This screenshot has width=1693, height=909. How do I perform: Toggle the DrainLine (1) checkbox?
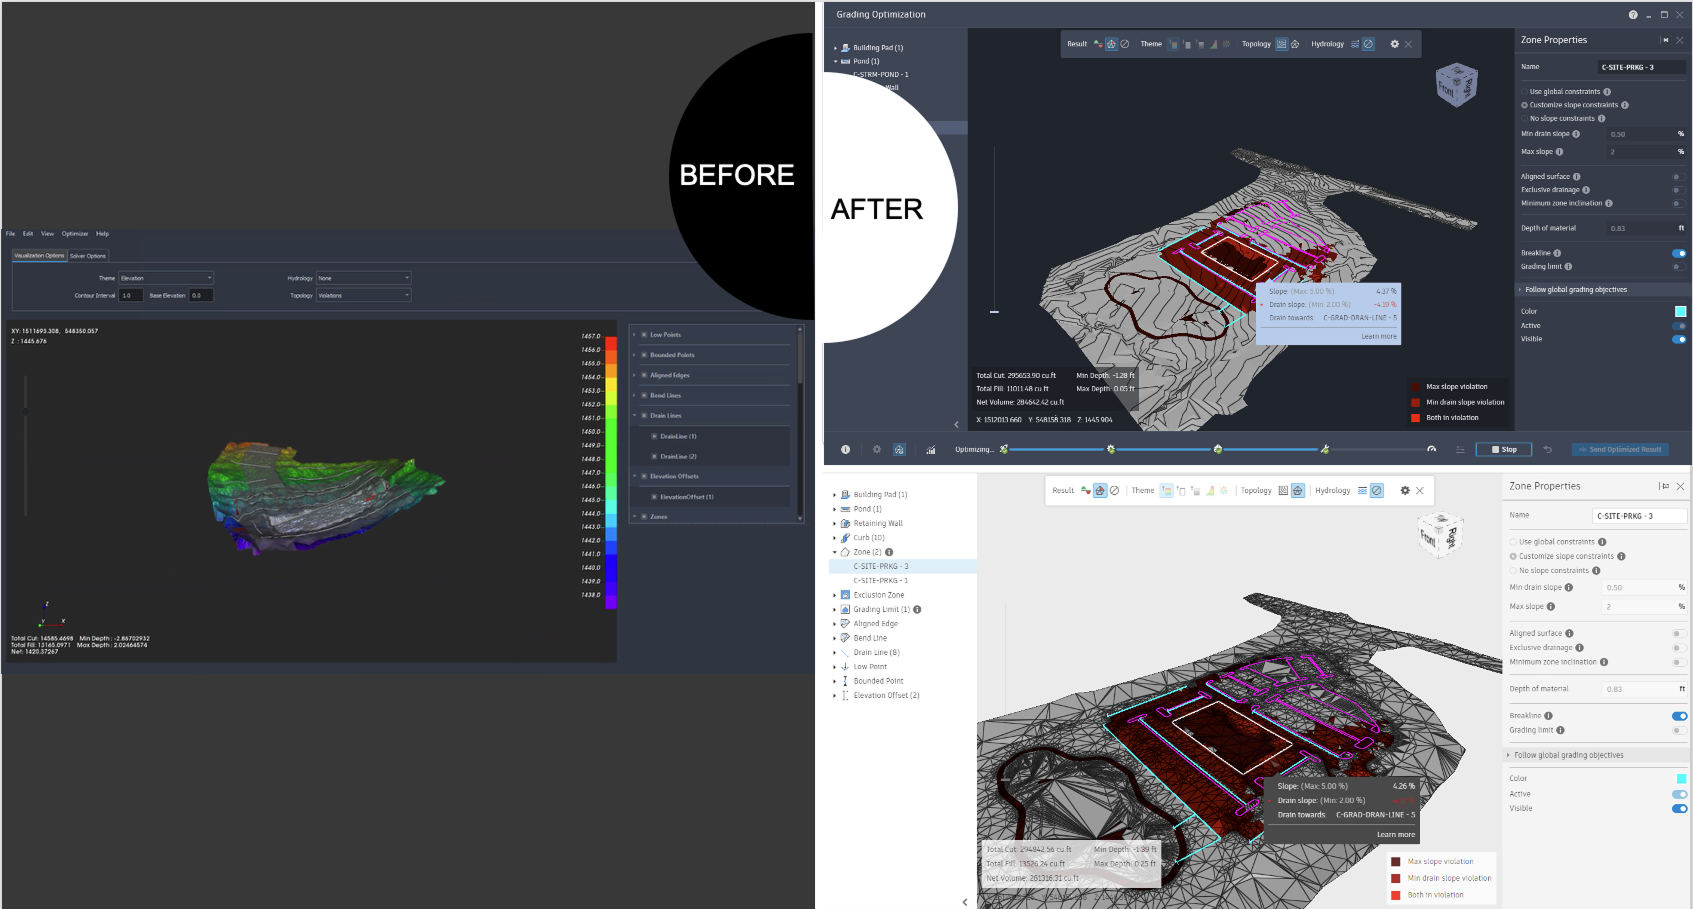654,436
